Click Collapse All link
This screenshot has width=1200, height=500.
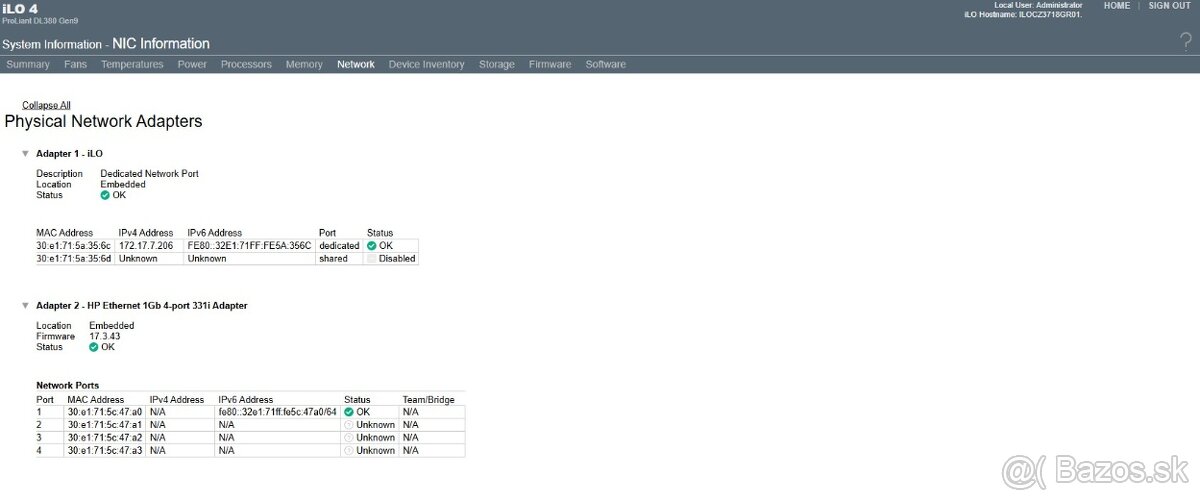click(46, 105)
